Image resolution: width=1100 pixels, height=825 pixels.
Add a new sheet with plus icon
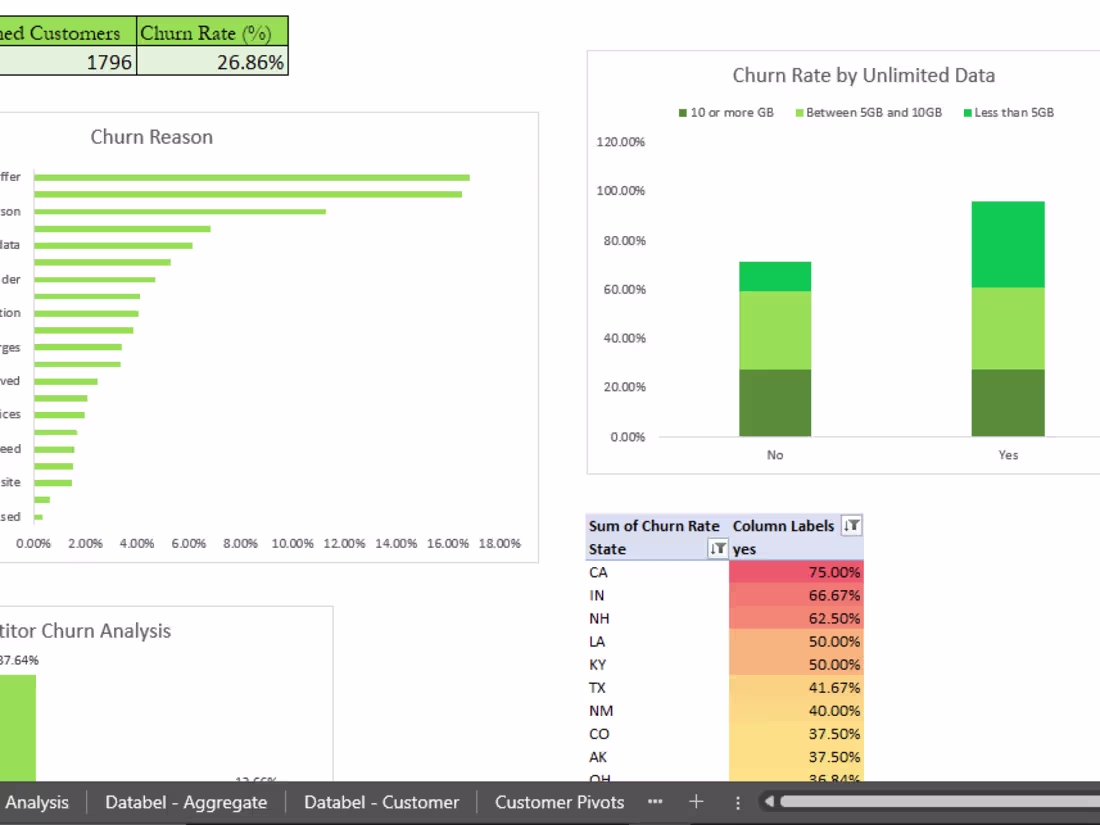696,802
